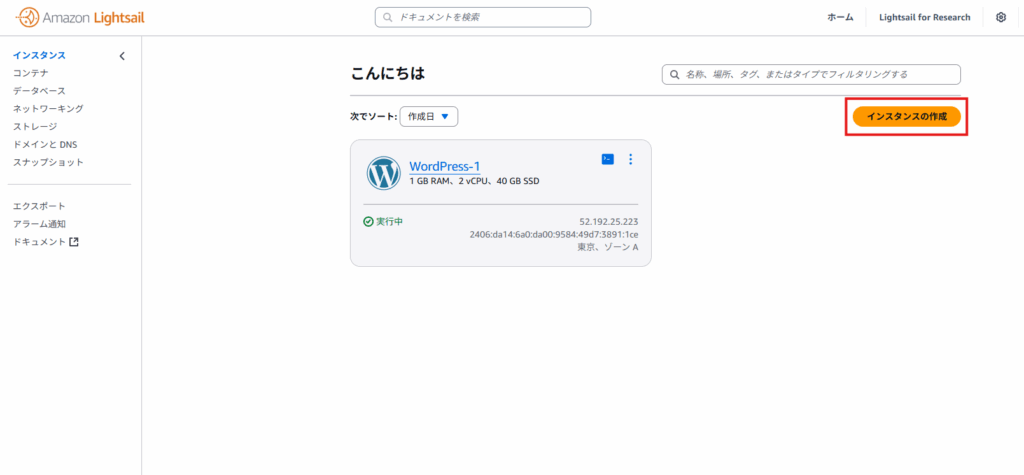Collapse the left sidebar with chevron
Screen dimensions: 1024x475
coord(122,56)
